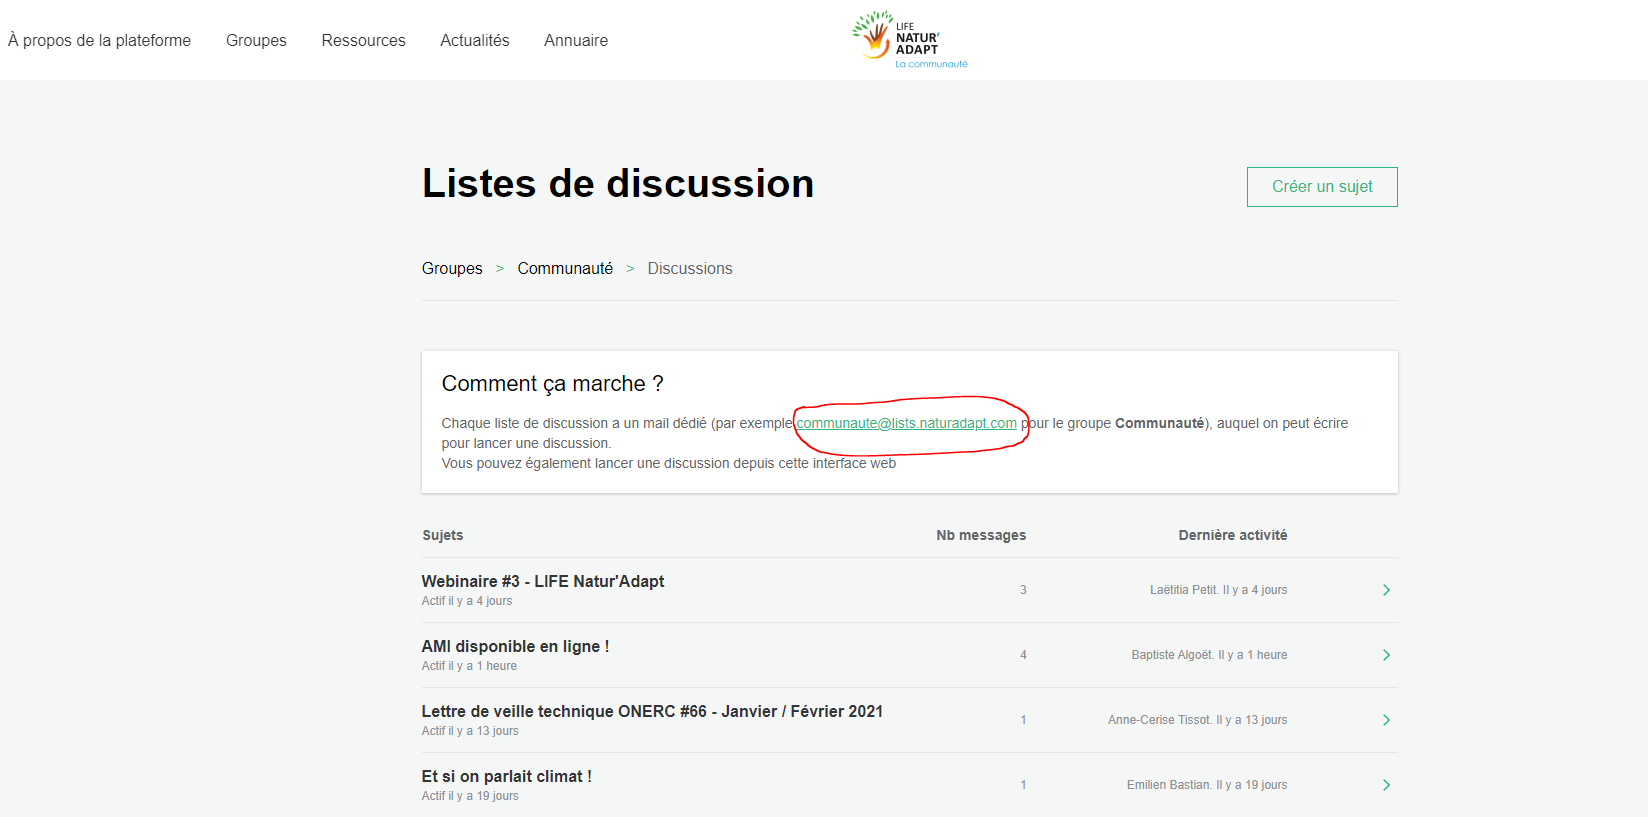Navigate to Communauté breadcrumb link
The width and height of the screenshot is (1648, 817).
pos(565,268)
